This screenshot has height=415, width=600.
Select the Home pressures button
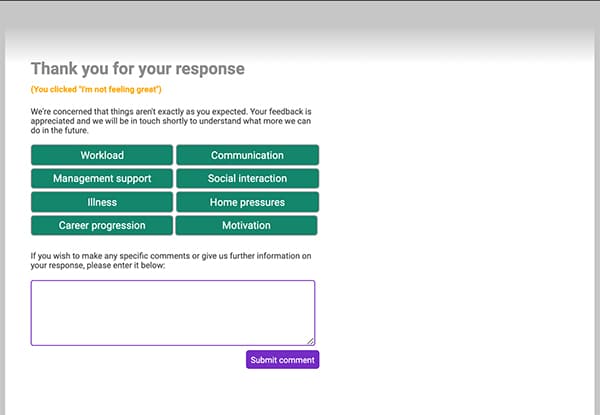[247, 202]
